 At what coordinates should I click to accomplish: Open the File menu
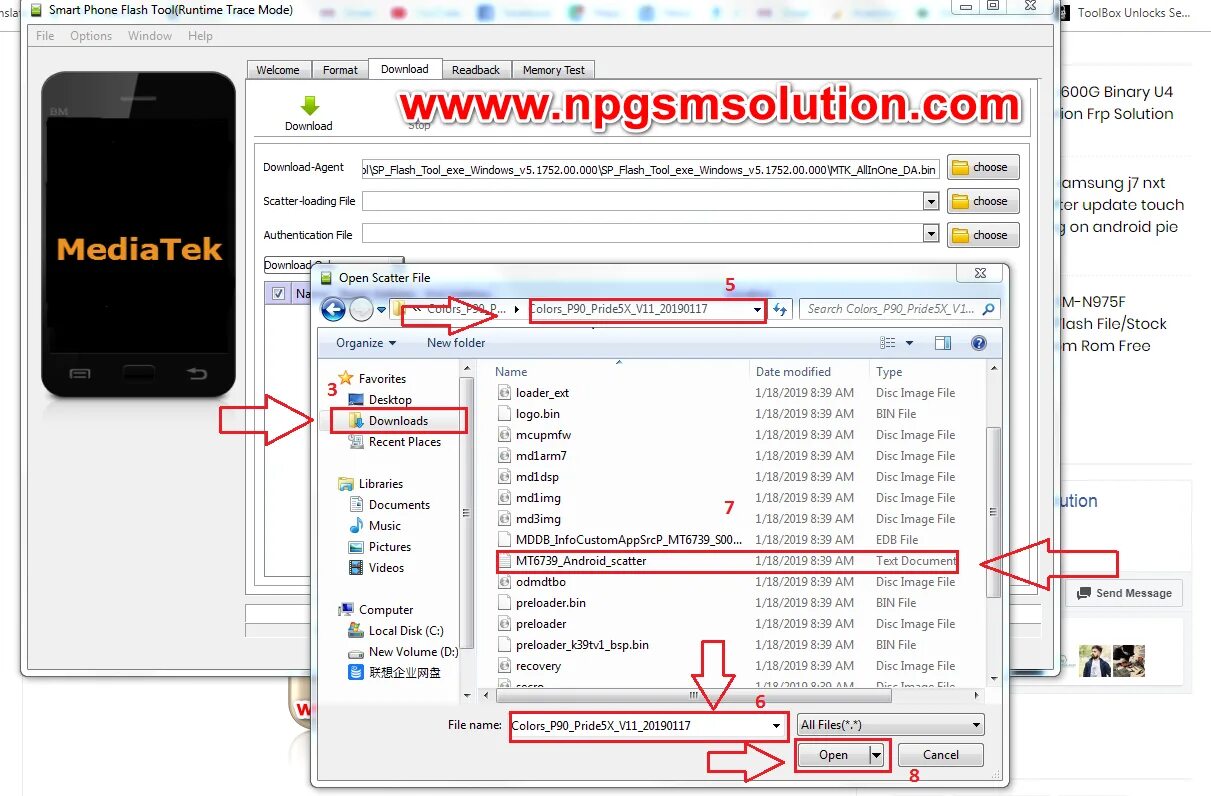pyautogui.click(x=45, y=36)
